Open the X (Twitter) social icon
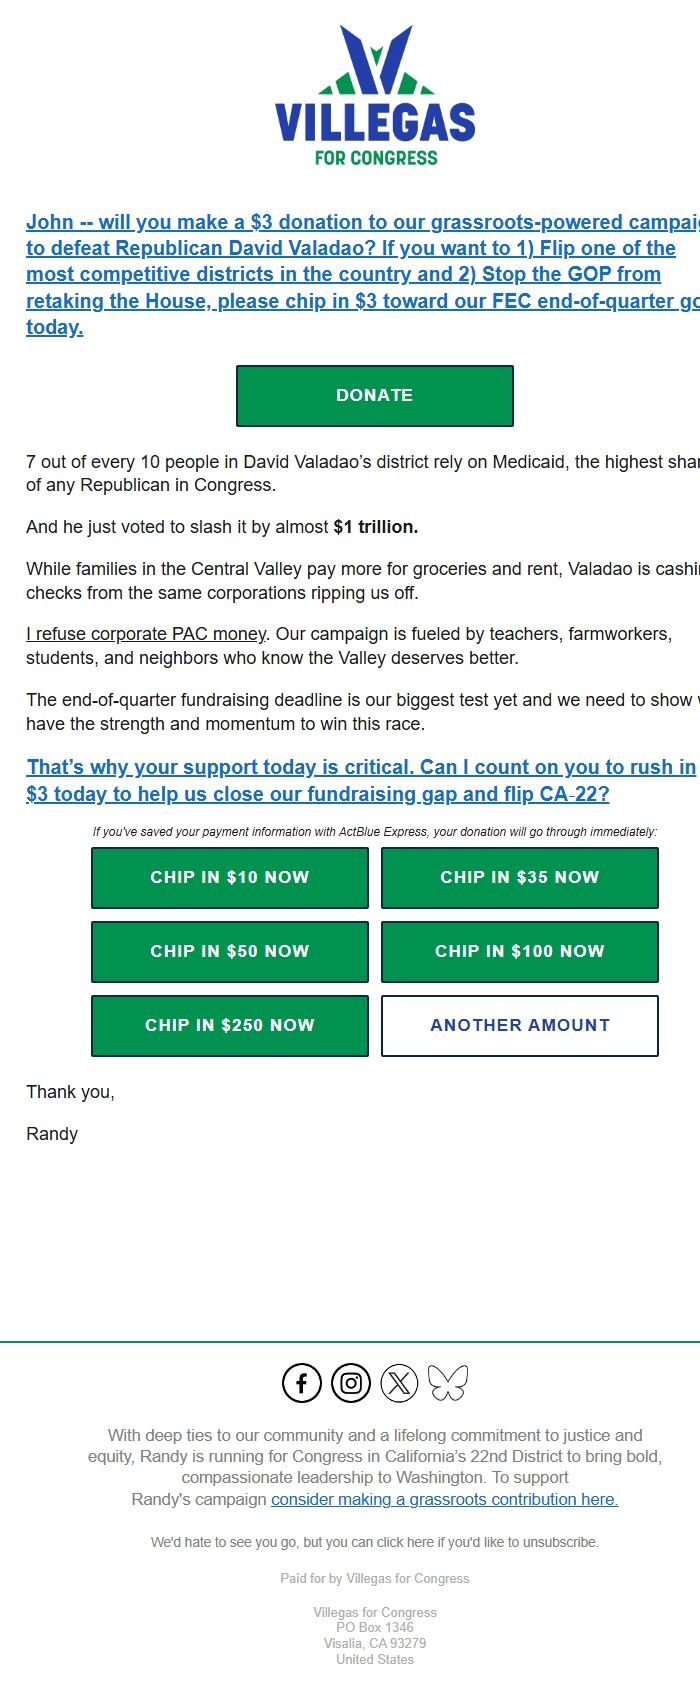 (x=399, y=1383)
